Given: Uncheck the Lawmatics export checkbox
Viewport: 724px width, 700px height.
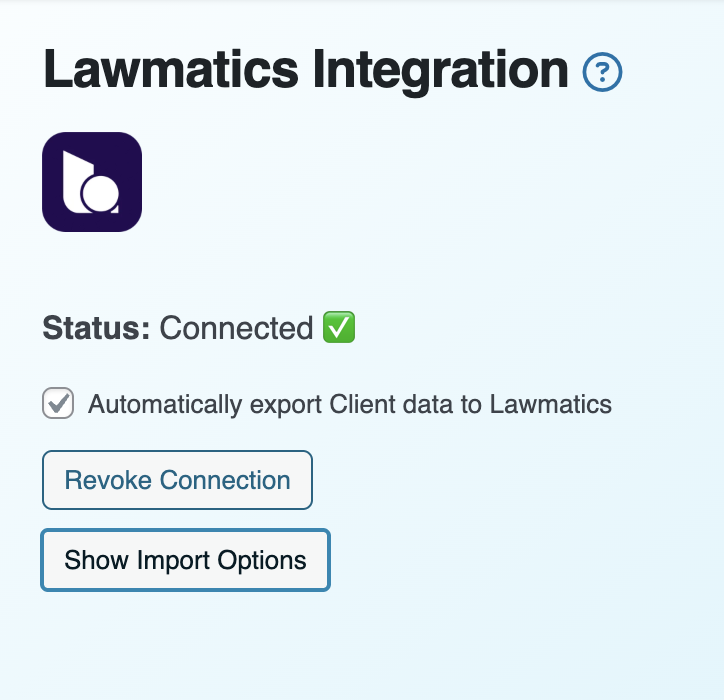Looking at the screenshot, I should point(58,403).
